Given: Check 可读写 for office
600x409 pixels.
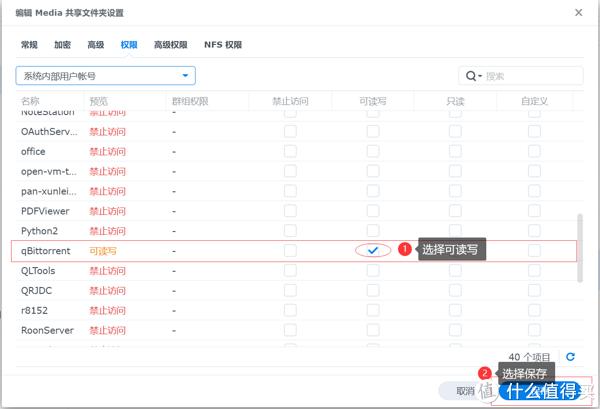Looking at the screenshot, I should click(373, 151).
